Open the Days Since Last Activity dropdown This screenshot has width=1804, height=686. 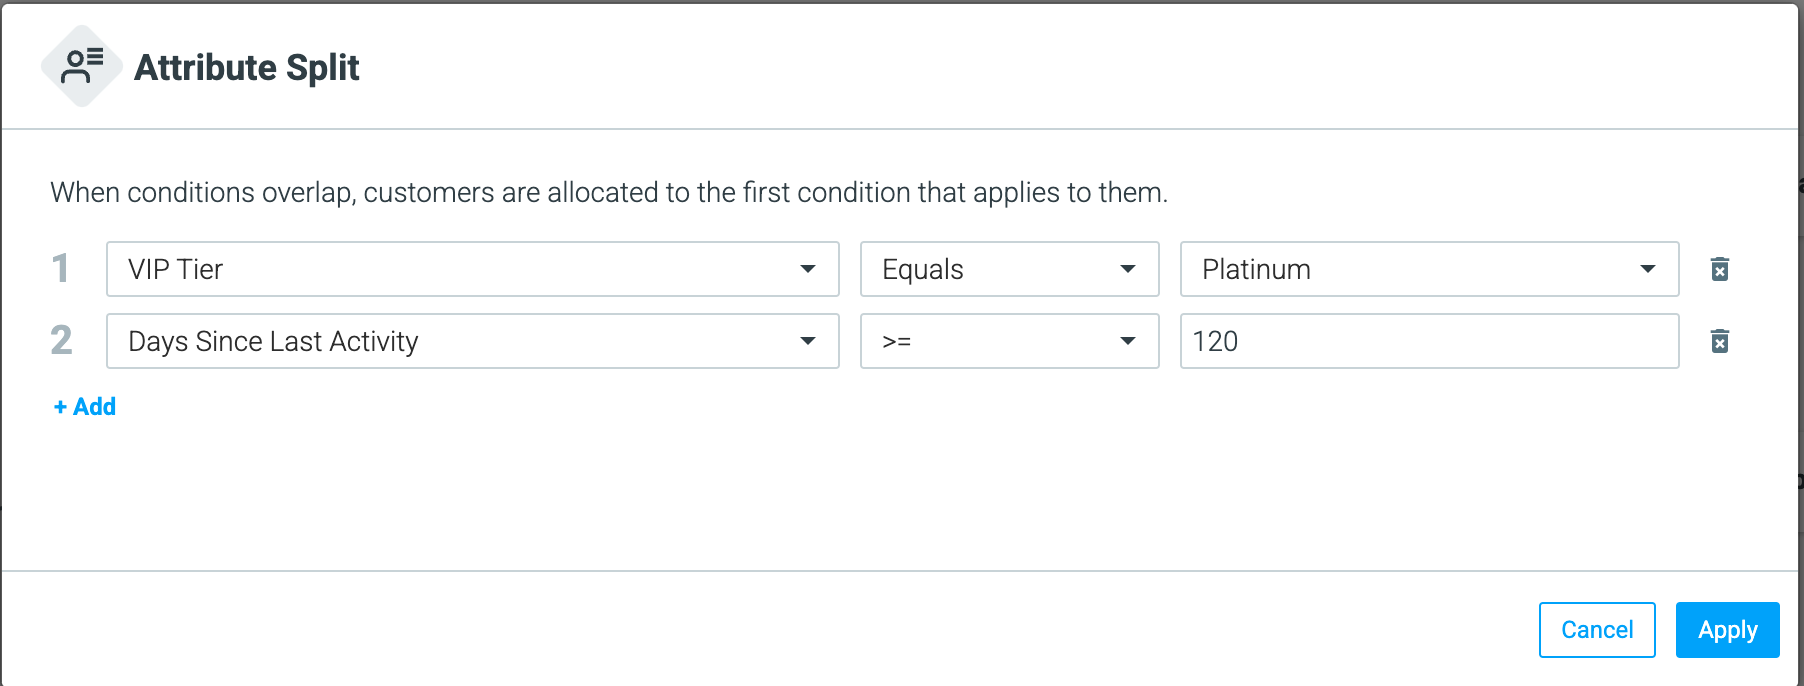[472, 341]
